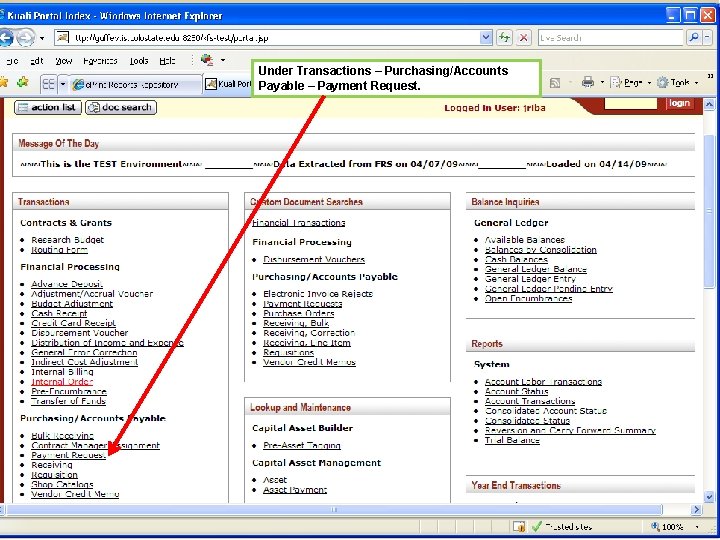The image size is (720, 540).
Task: Click the Stop loading red X icon
Action: tap(523, 38)
